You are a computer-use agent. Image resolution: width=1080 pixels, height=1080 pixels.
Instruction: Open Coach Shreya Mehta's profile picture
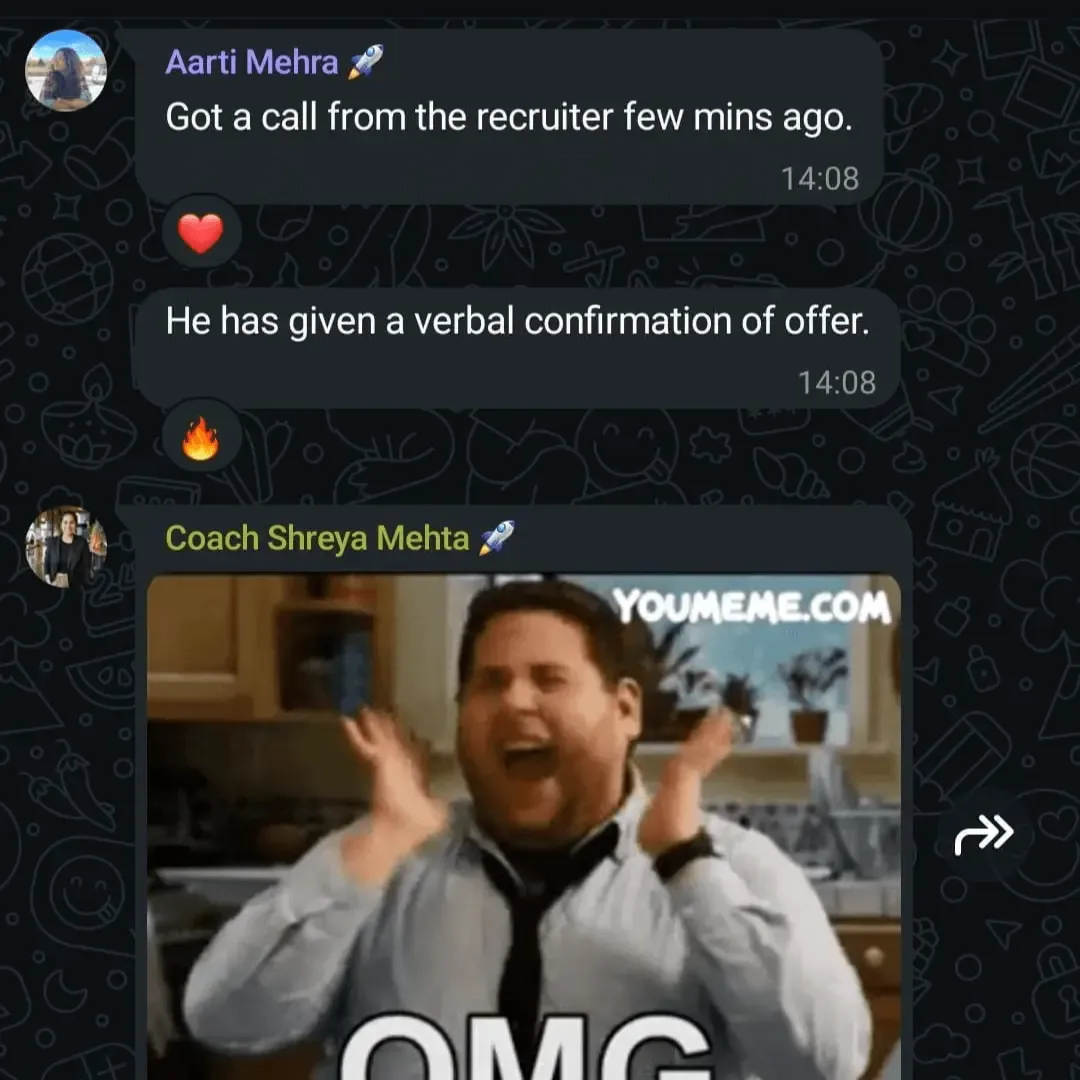[x=65, y=547]
